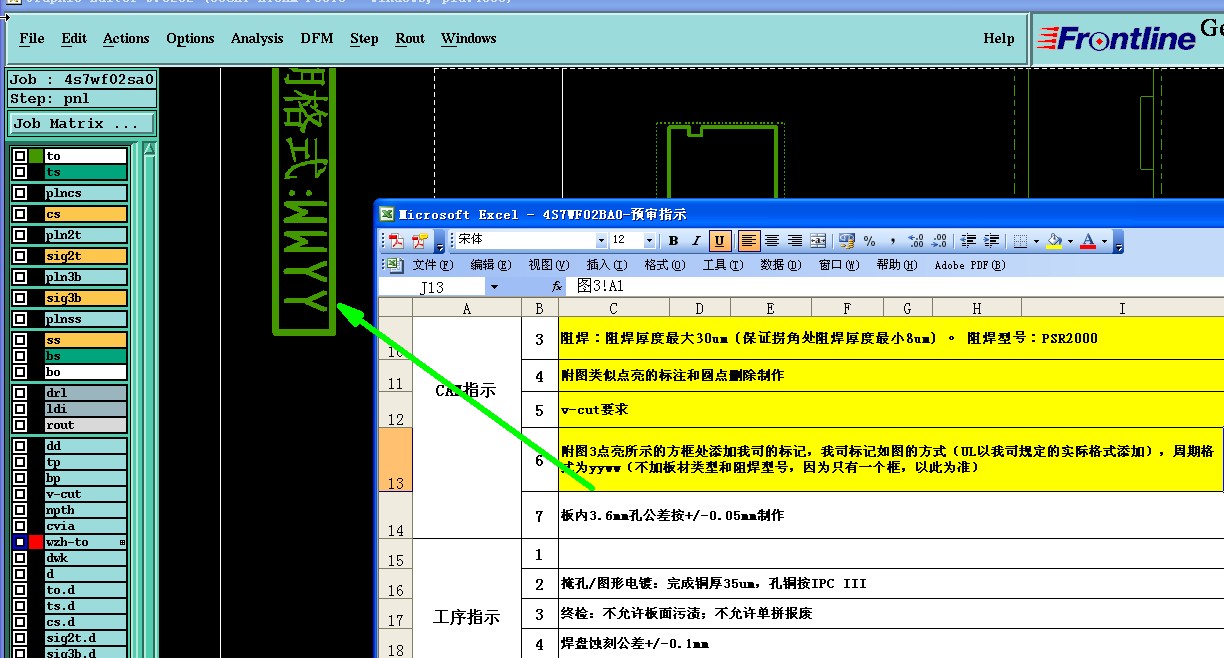Select column C header in Excel

[613, 308]
